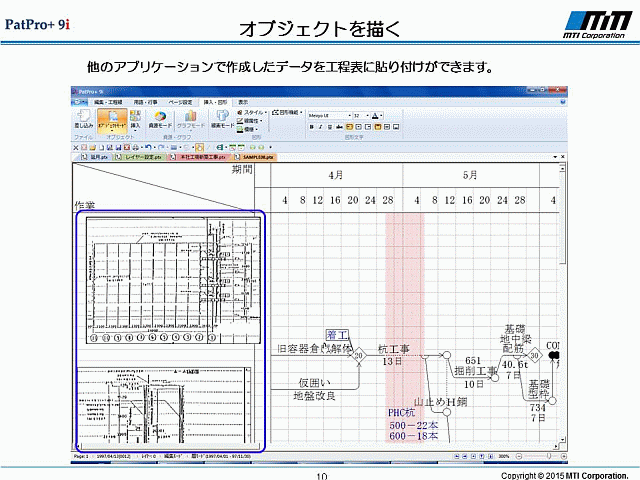This screenshot has width=640, height=480.
Task: Click the first view icon in status bar
Action: (x=457, y=456)
